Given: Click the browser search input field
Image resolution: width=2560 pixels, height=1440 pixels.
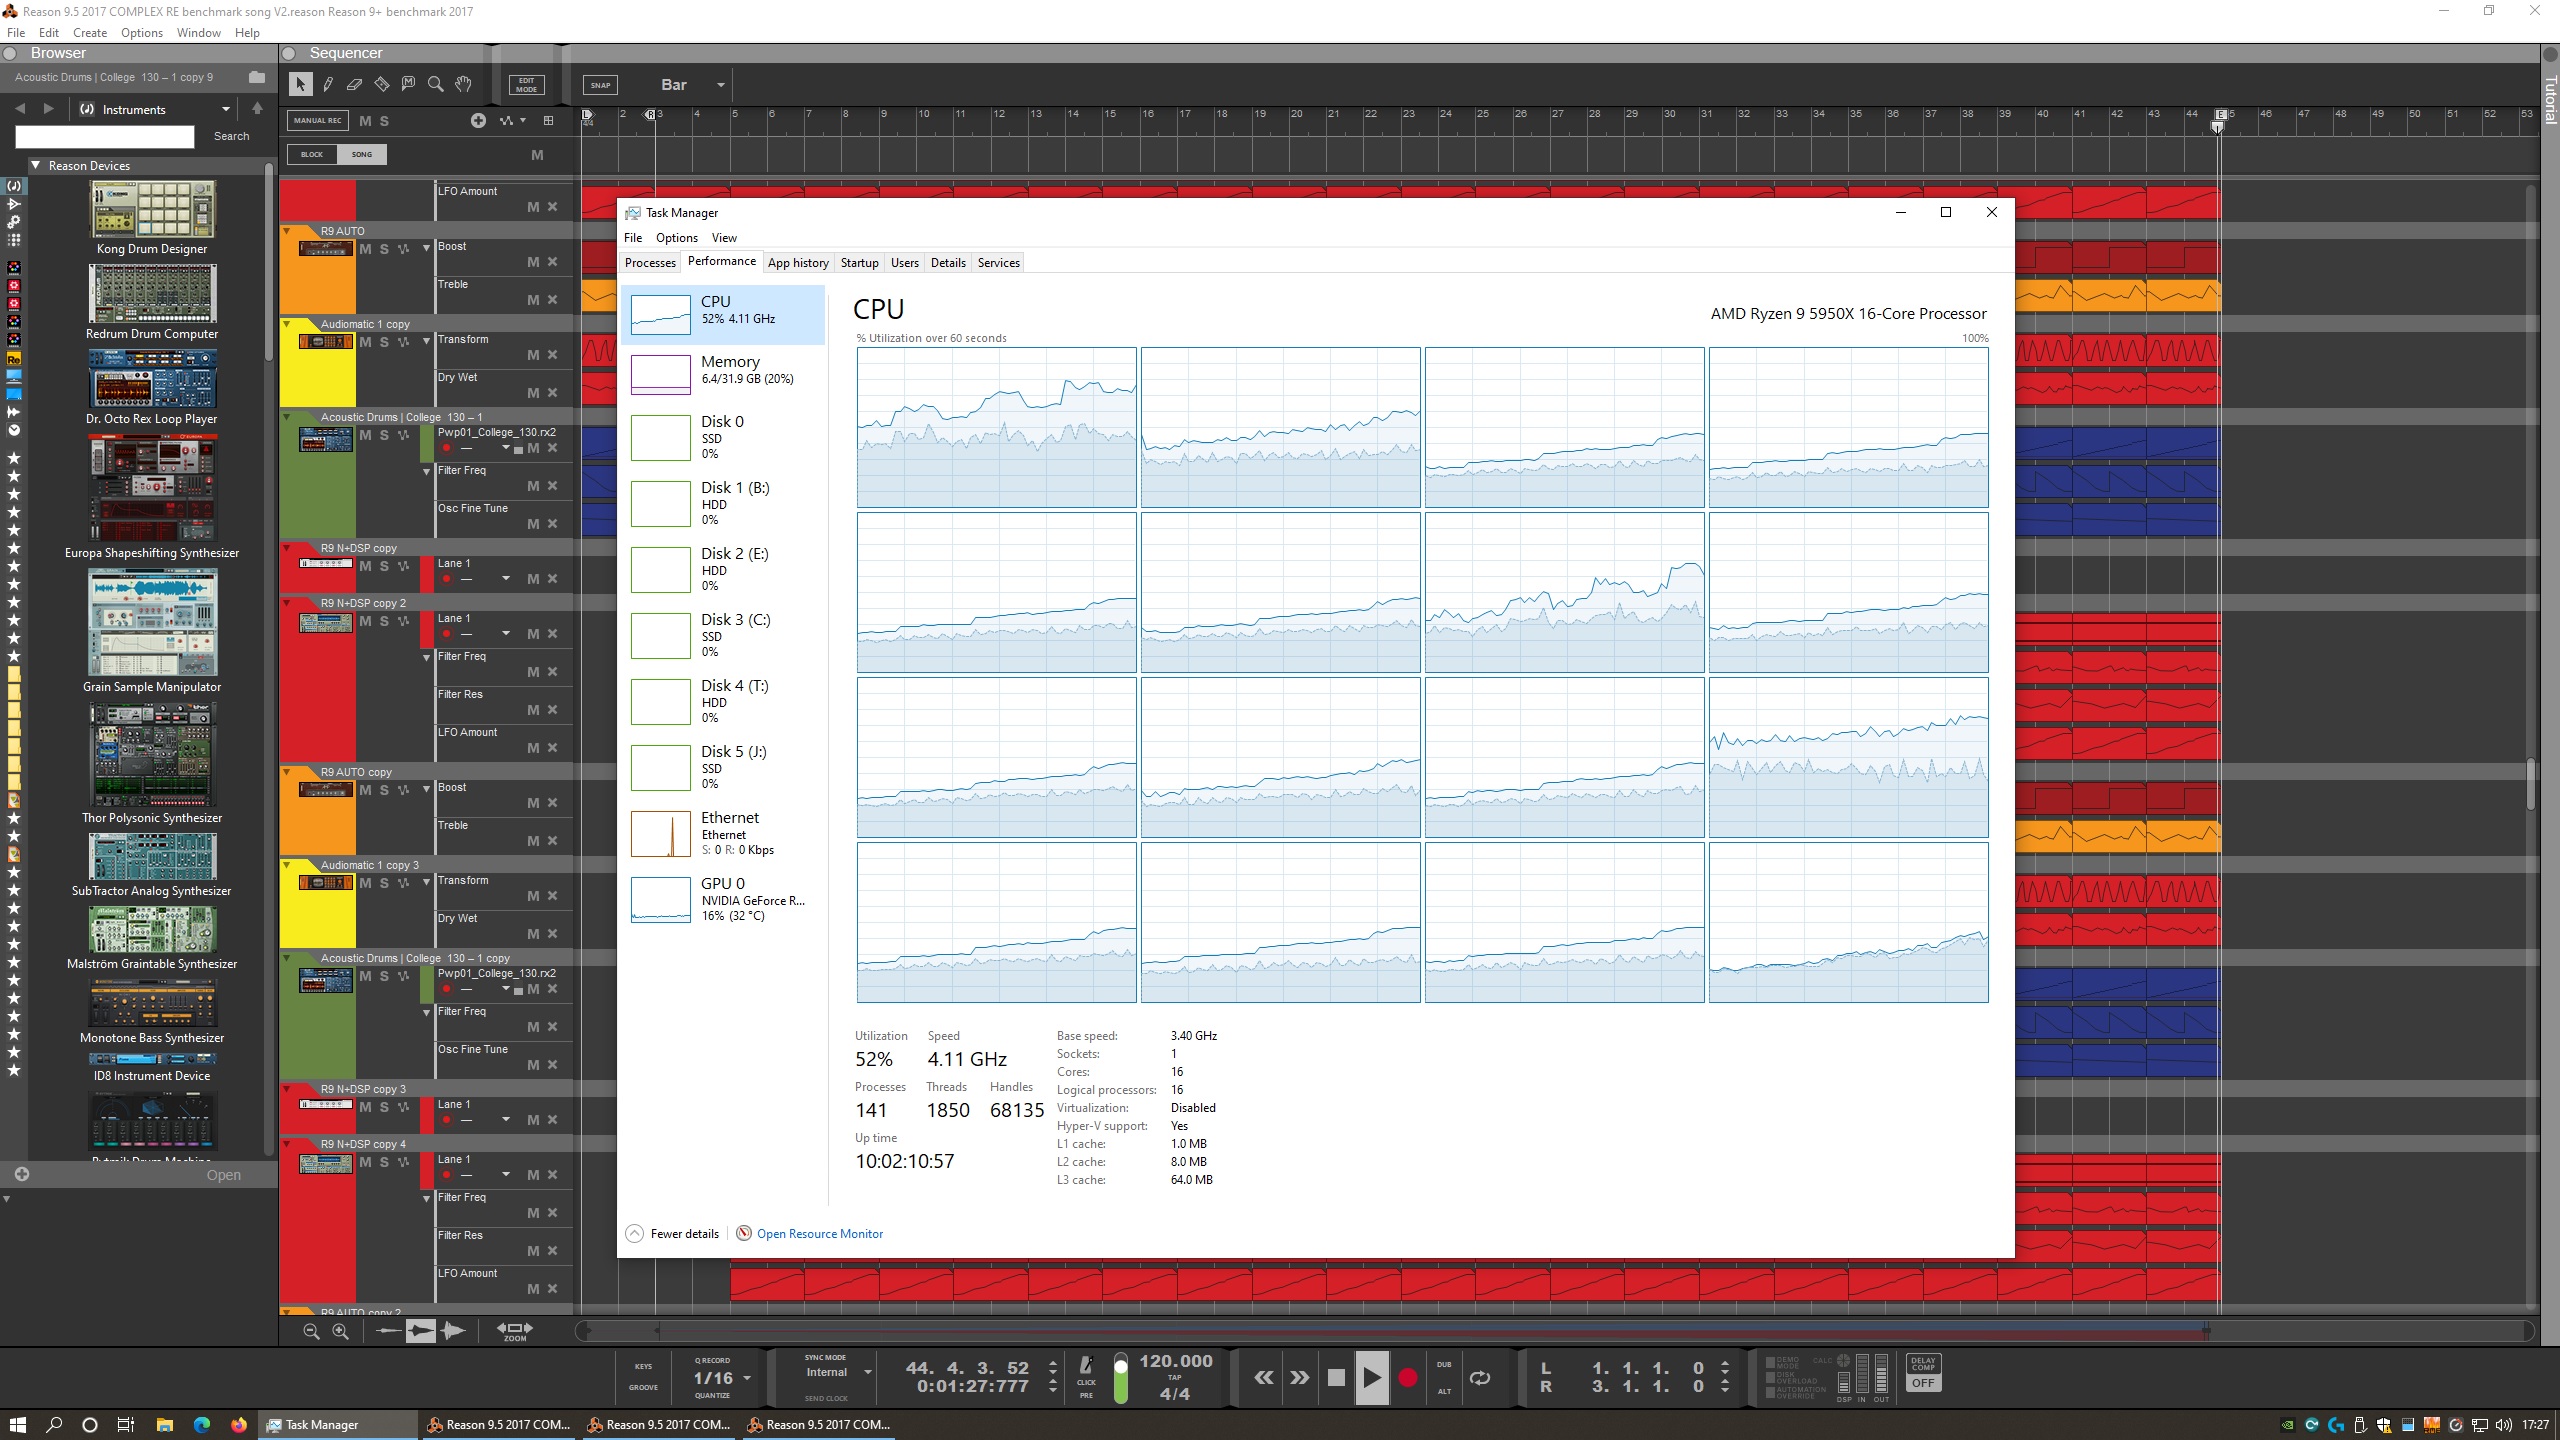Looking at the screenshot, I should coord(105,136).
